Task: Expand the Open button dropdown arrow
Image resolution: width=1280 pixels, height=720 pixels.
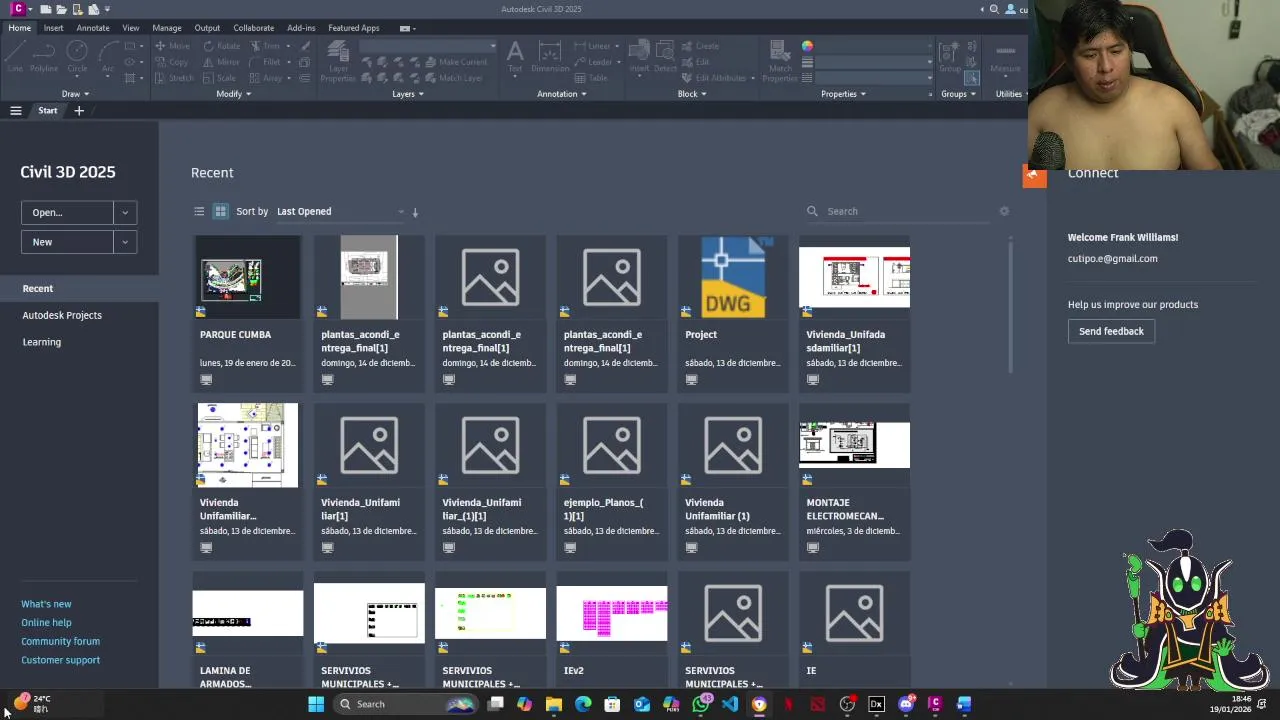Action: coord(125,212)
